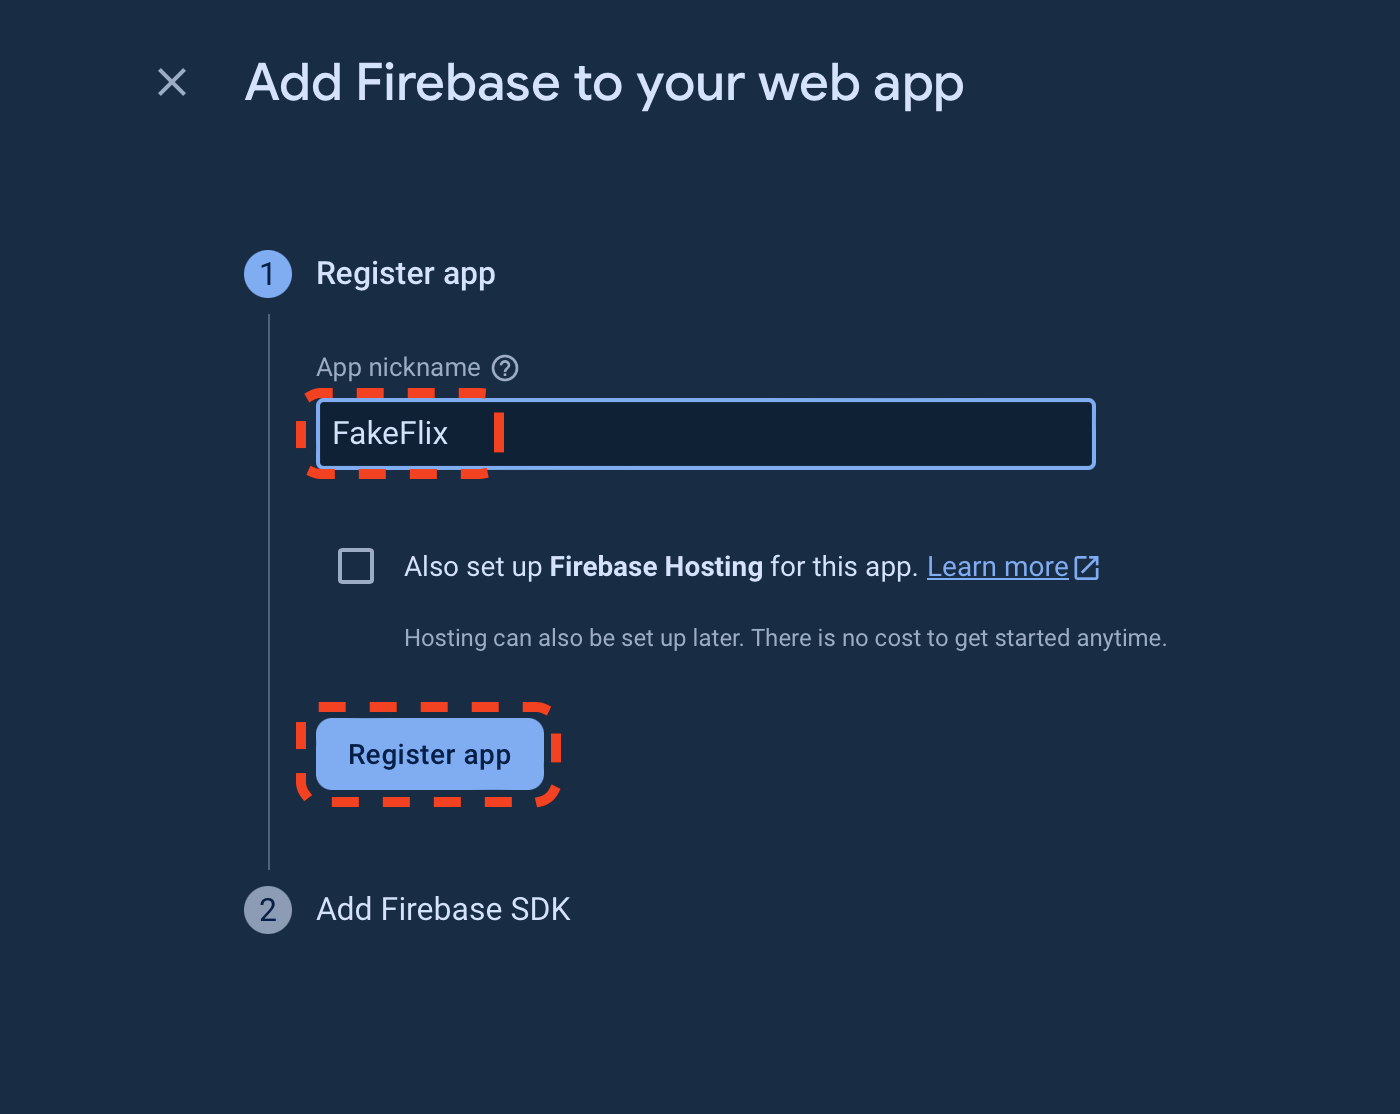Click the question mark icon after App nickname
The image size is (1400, 1114).
tap(505, 368)
